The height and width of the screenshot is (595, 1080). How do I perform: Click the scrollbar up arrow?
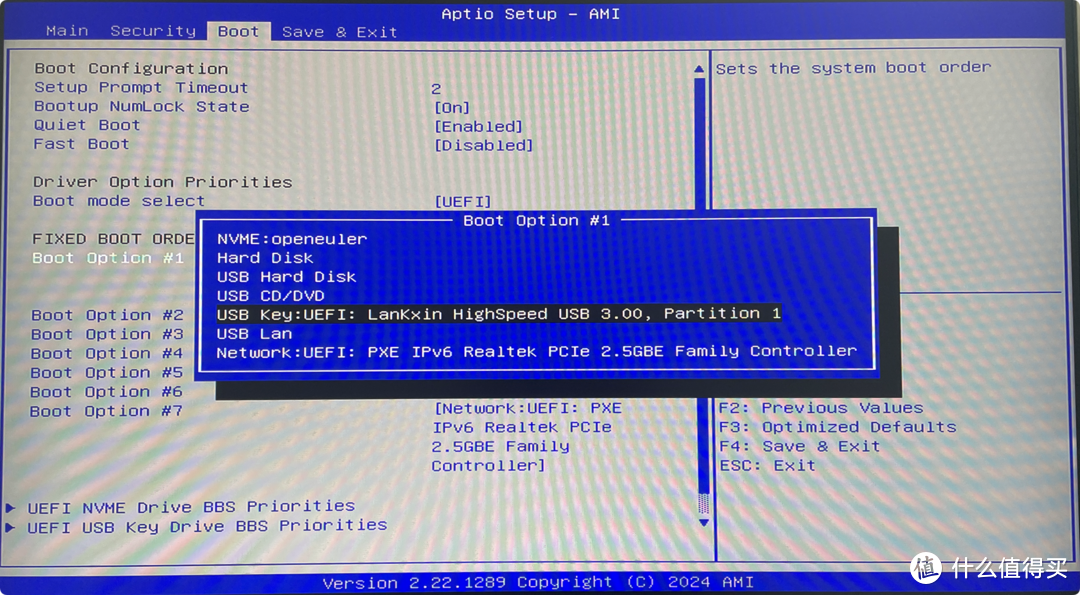[700, 70]
